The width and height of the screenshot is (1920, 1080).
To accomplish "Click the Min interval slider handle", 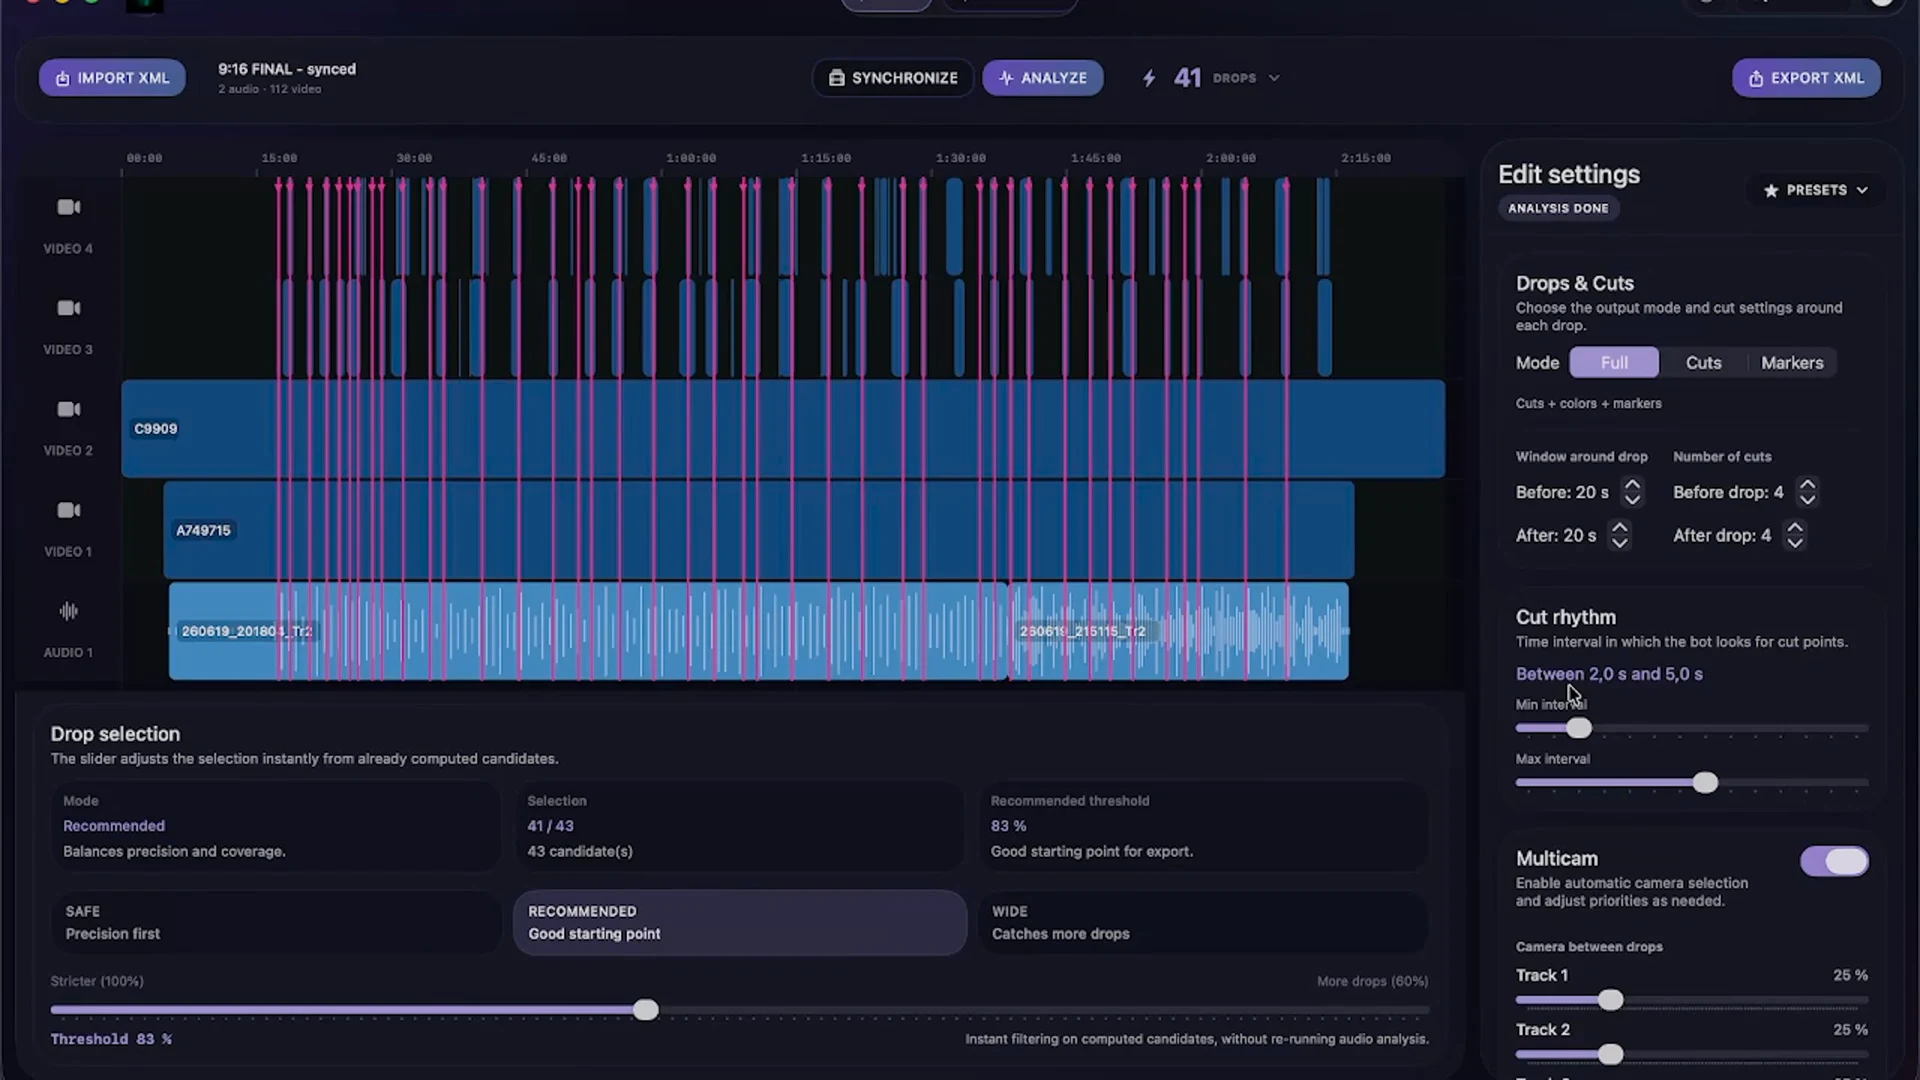I will tap(1579, 728).
